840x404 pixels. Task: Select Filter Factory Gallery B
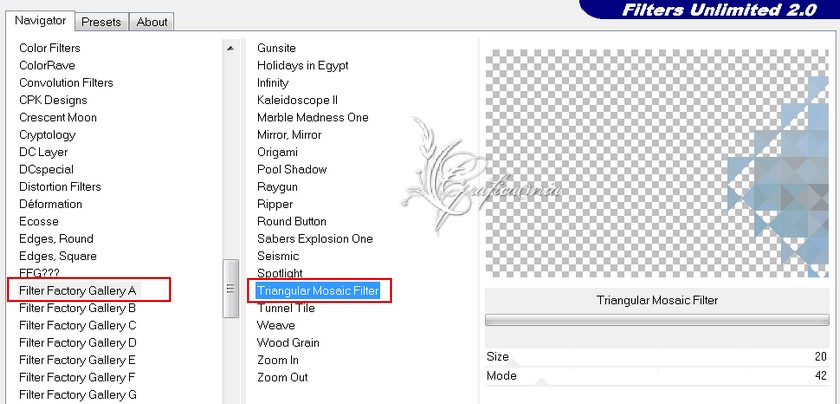(78, 308)
